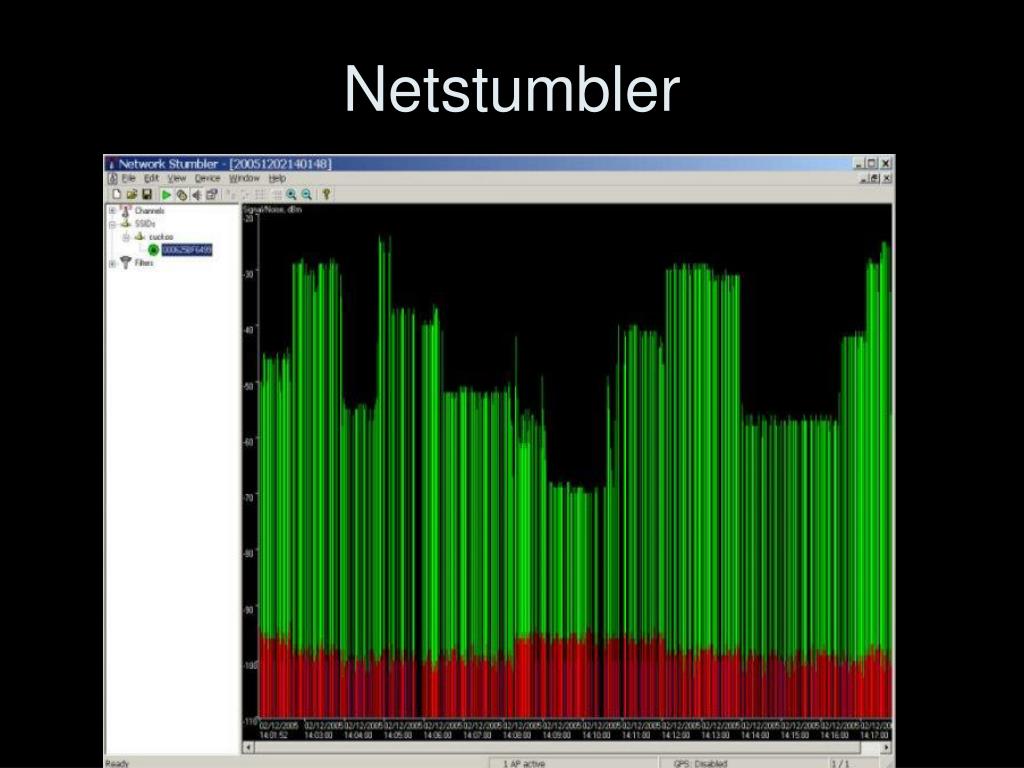Toggle scanning with the green arrow icon
The height and width of the screenshot is (768, 1024).
click(x=167, y=195)
